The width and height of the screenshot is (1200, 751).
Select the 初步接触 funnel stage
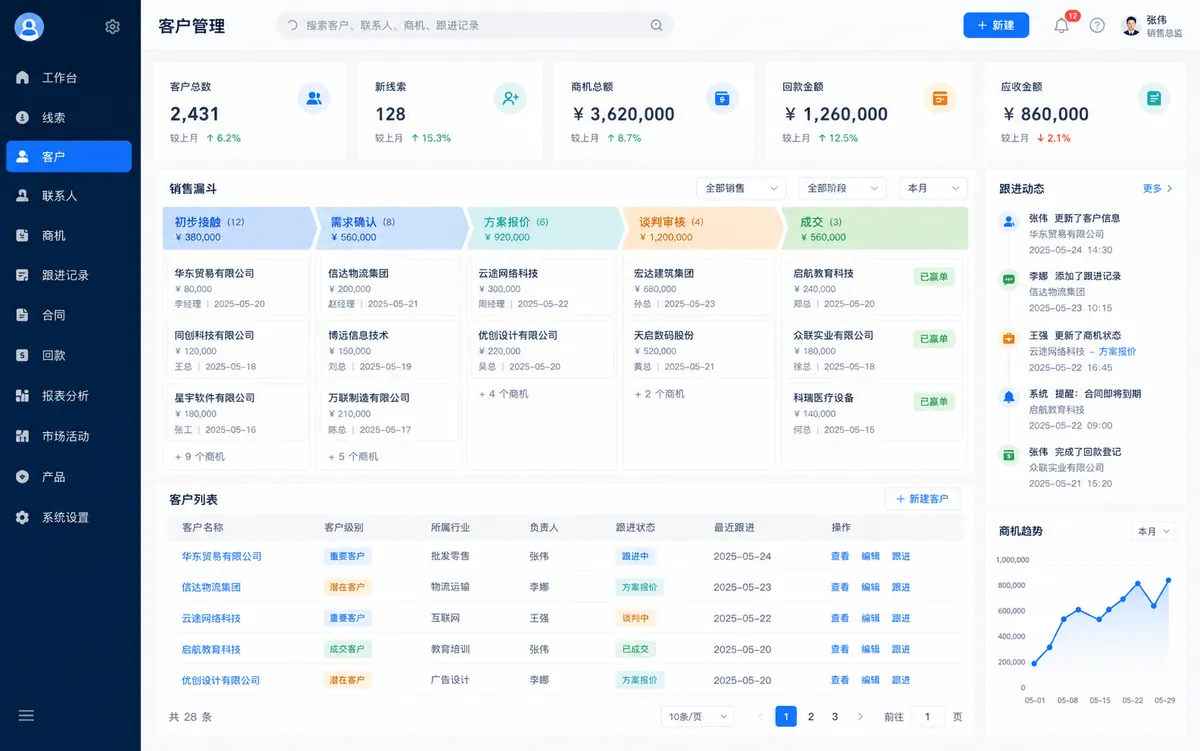[238, 229]
